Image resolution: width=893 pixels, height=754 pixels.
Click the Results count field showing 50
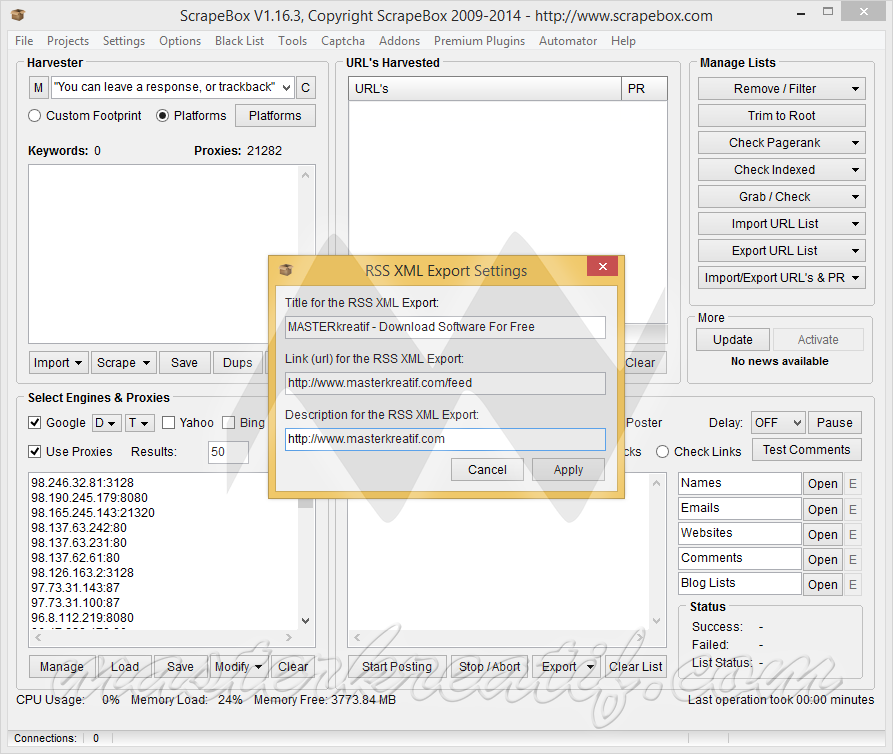(x=228, y=452)
